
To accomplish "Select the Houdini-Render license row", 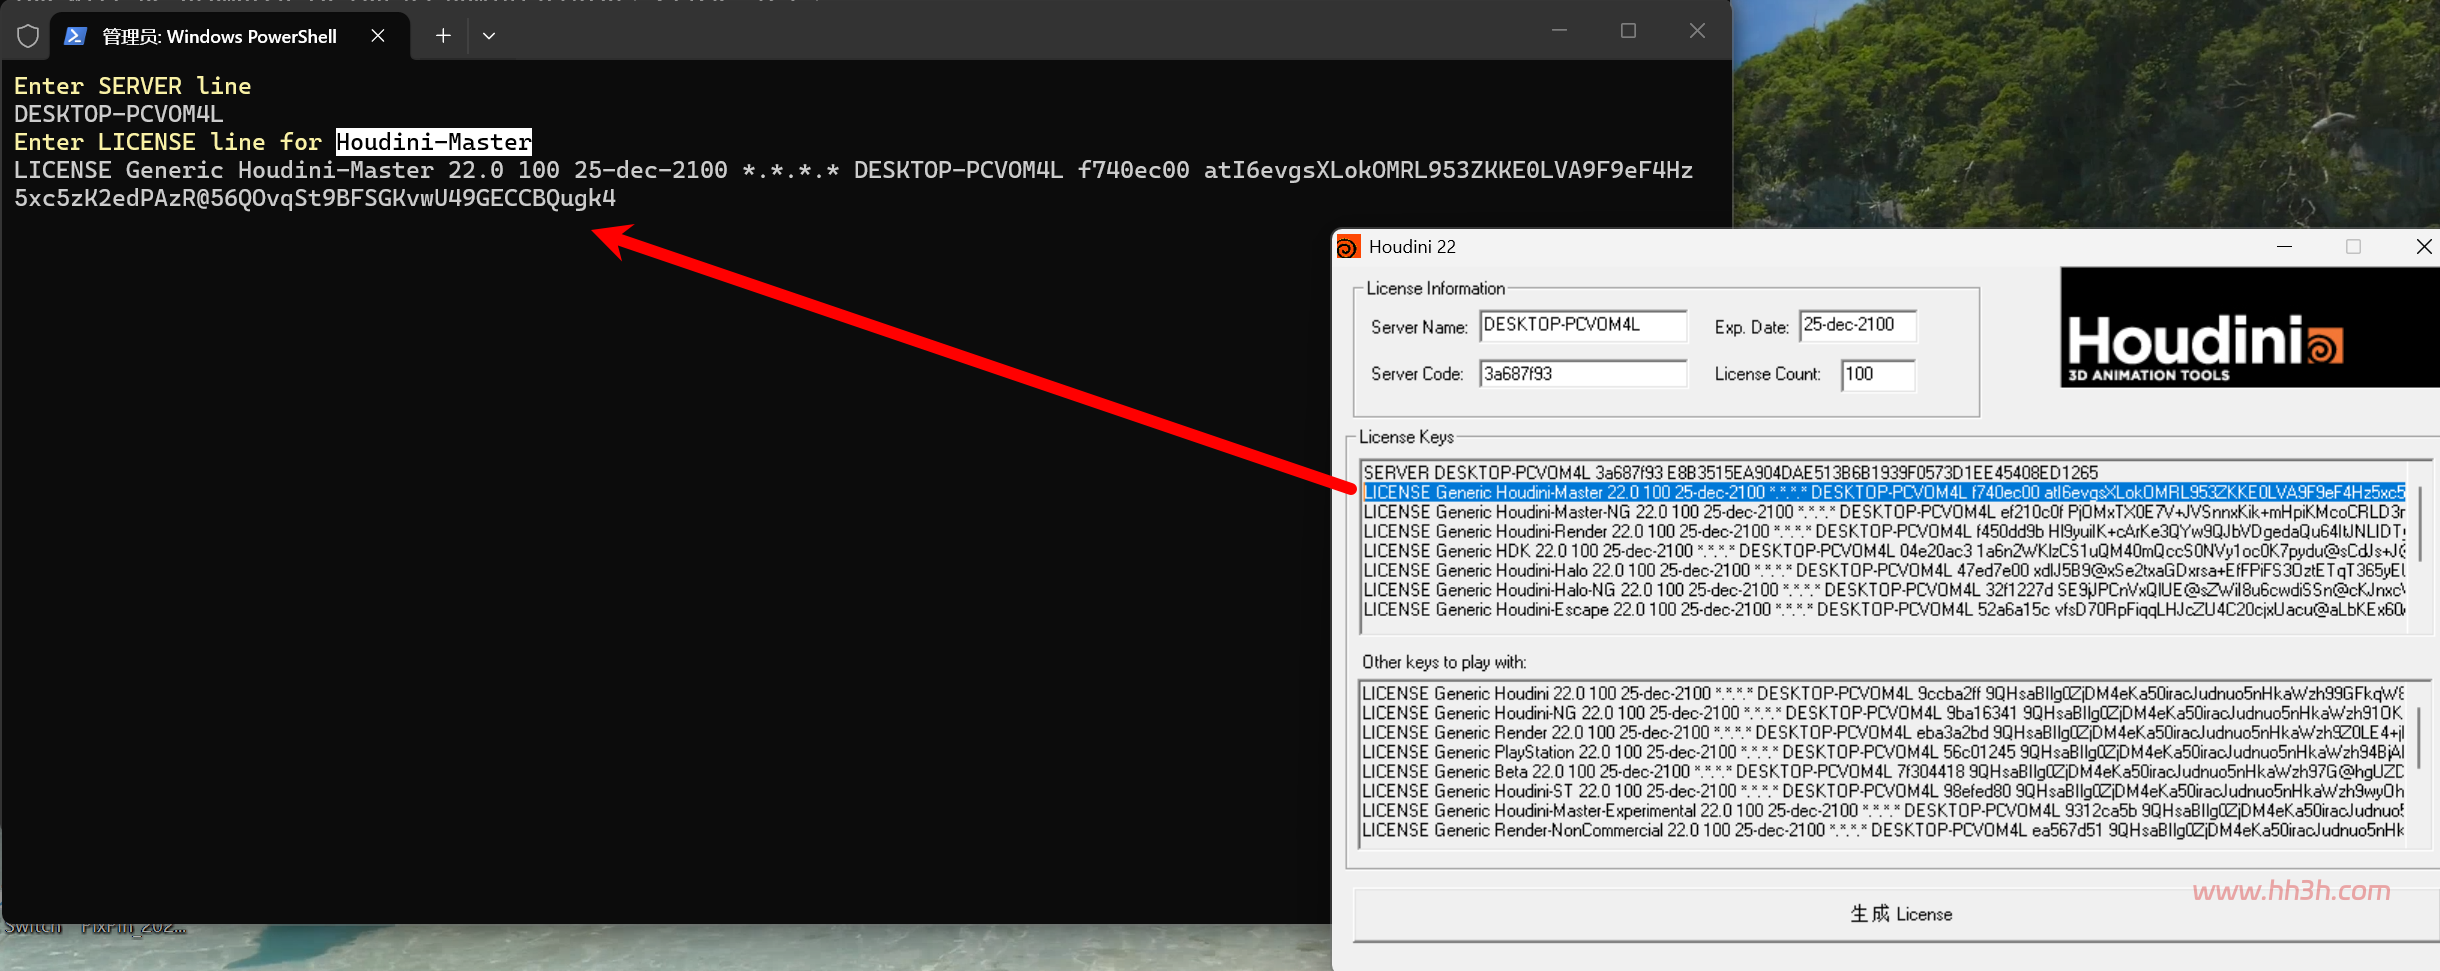I will (1884, 531).
